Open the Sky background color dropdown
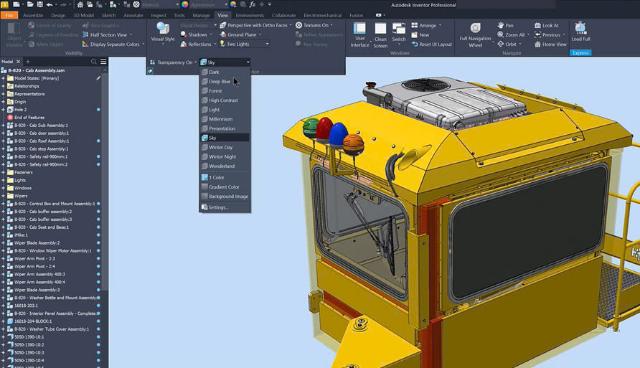This screenshot has height=368, width=640. tap(225, 62)
